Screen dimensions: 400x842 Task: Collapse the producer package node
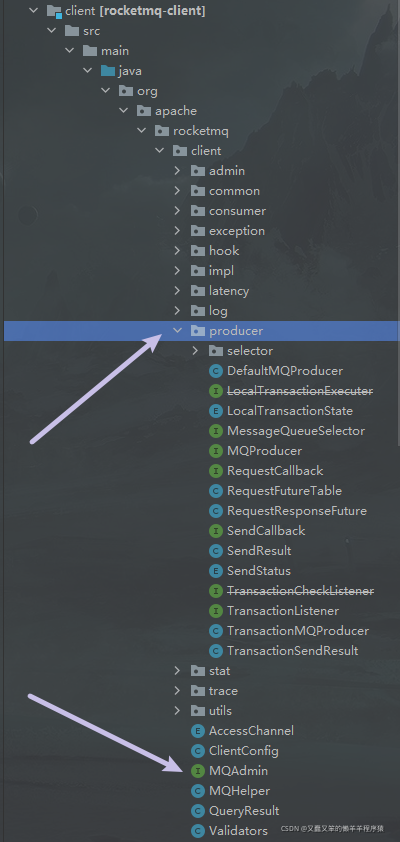click(177, 331)
